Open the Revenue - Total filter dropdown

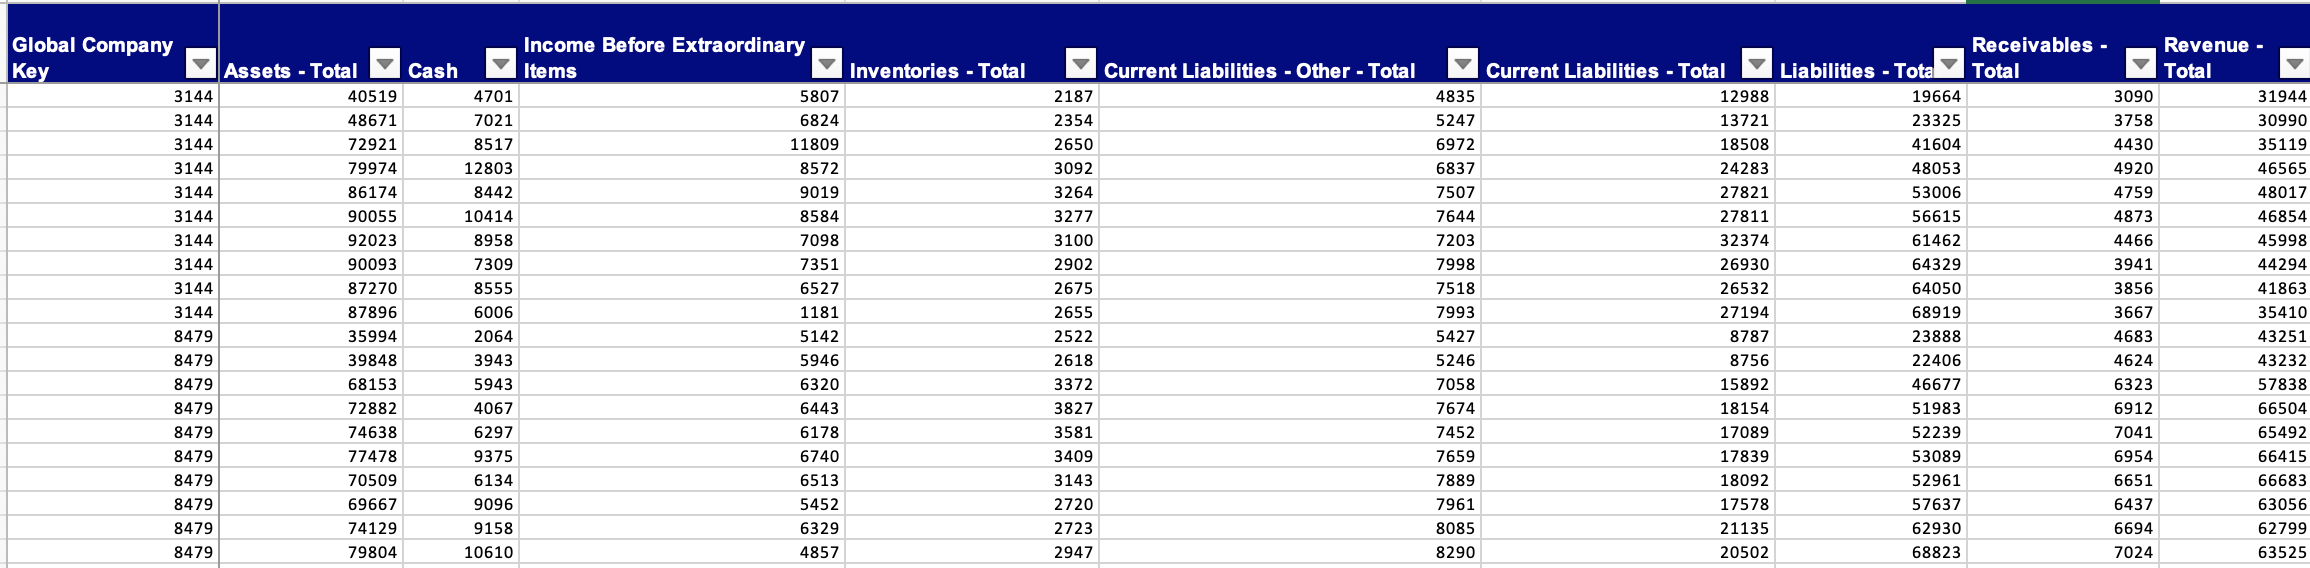click(x=2294, y=64)
